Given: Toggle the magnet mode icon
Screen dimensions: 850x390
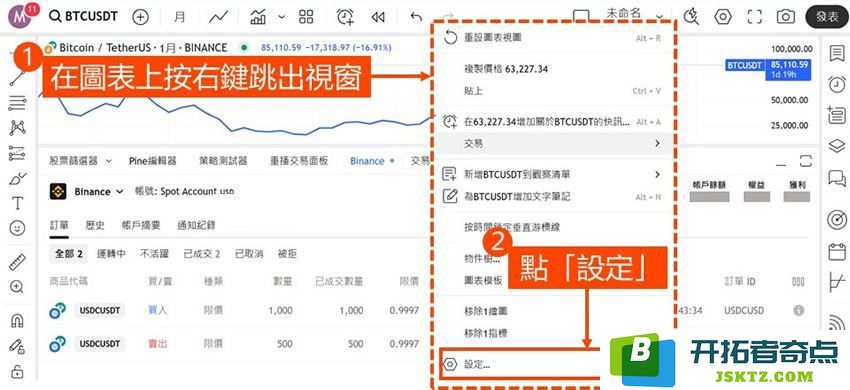Looking at the screenshot, I should 17,321.
